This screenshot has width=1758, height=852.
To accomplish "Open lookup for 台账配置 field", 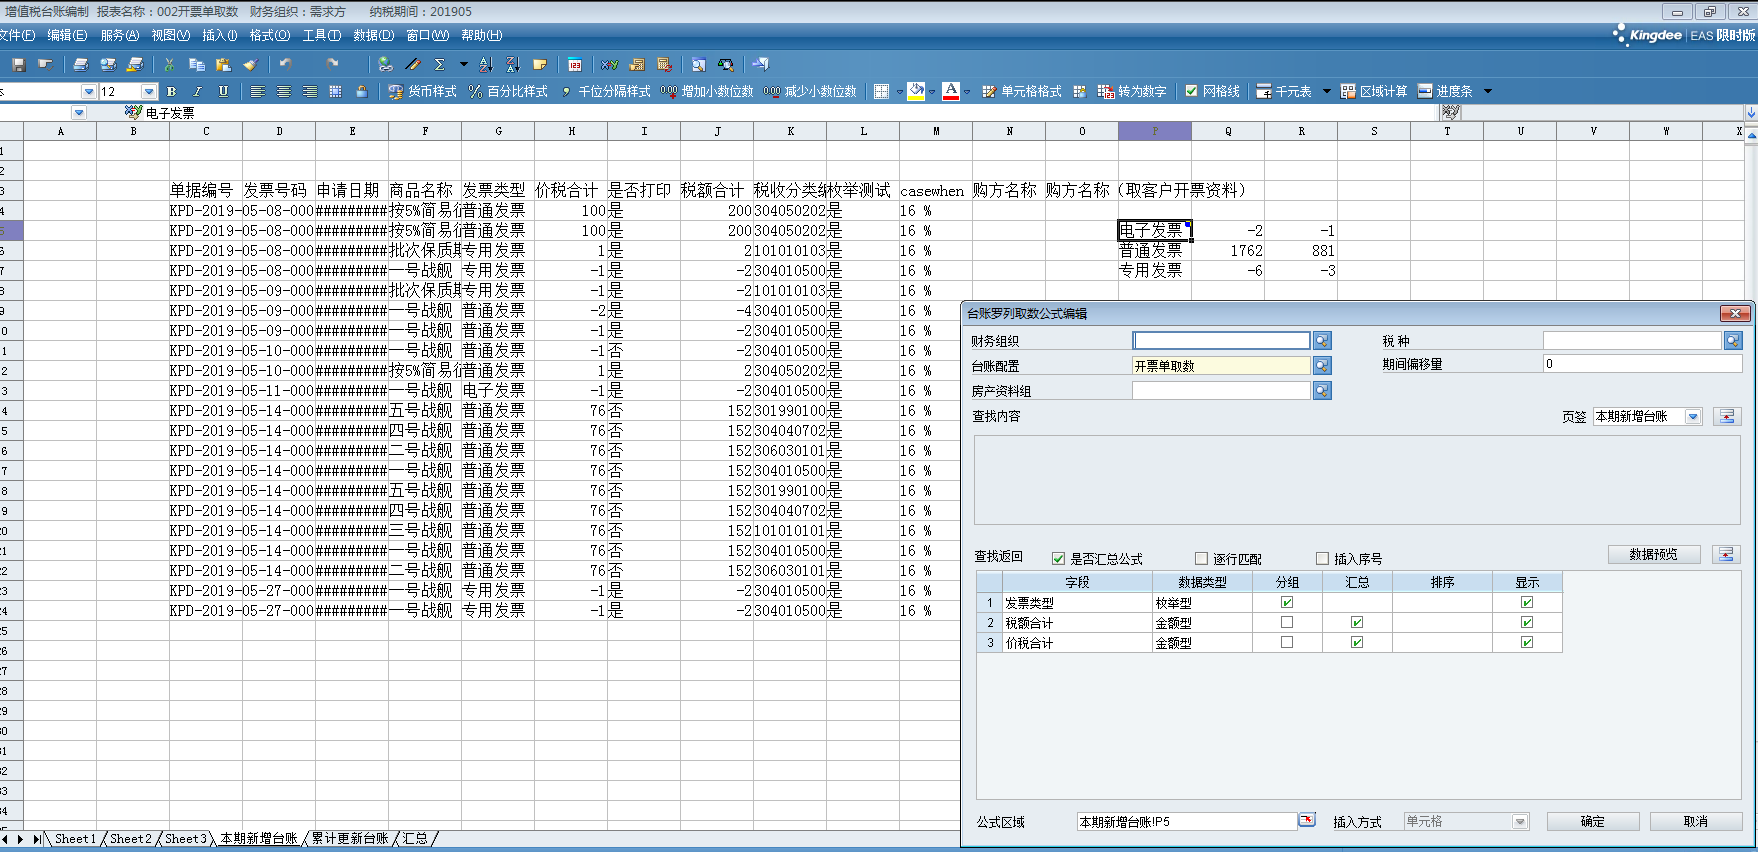I will pyautogui.click(x=1322, y=366).
